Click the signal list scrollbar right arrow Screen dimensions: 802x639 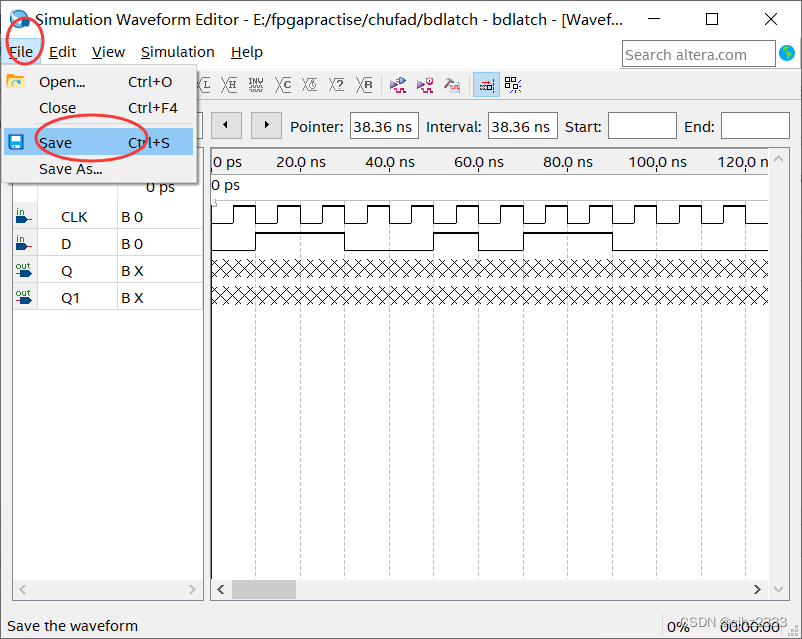(x=192, y=589)
